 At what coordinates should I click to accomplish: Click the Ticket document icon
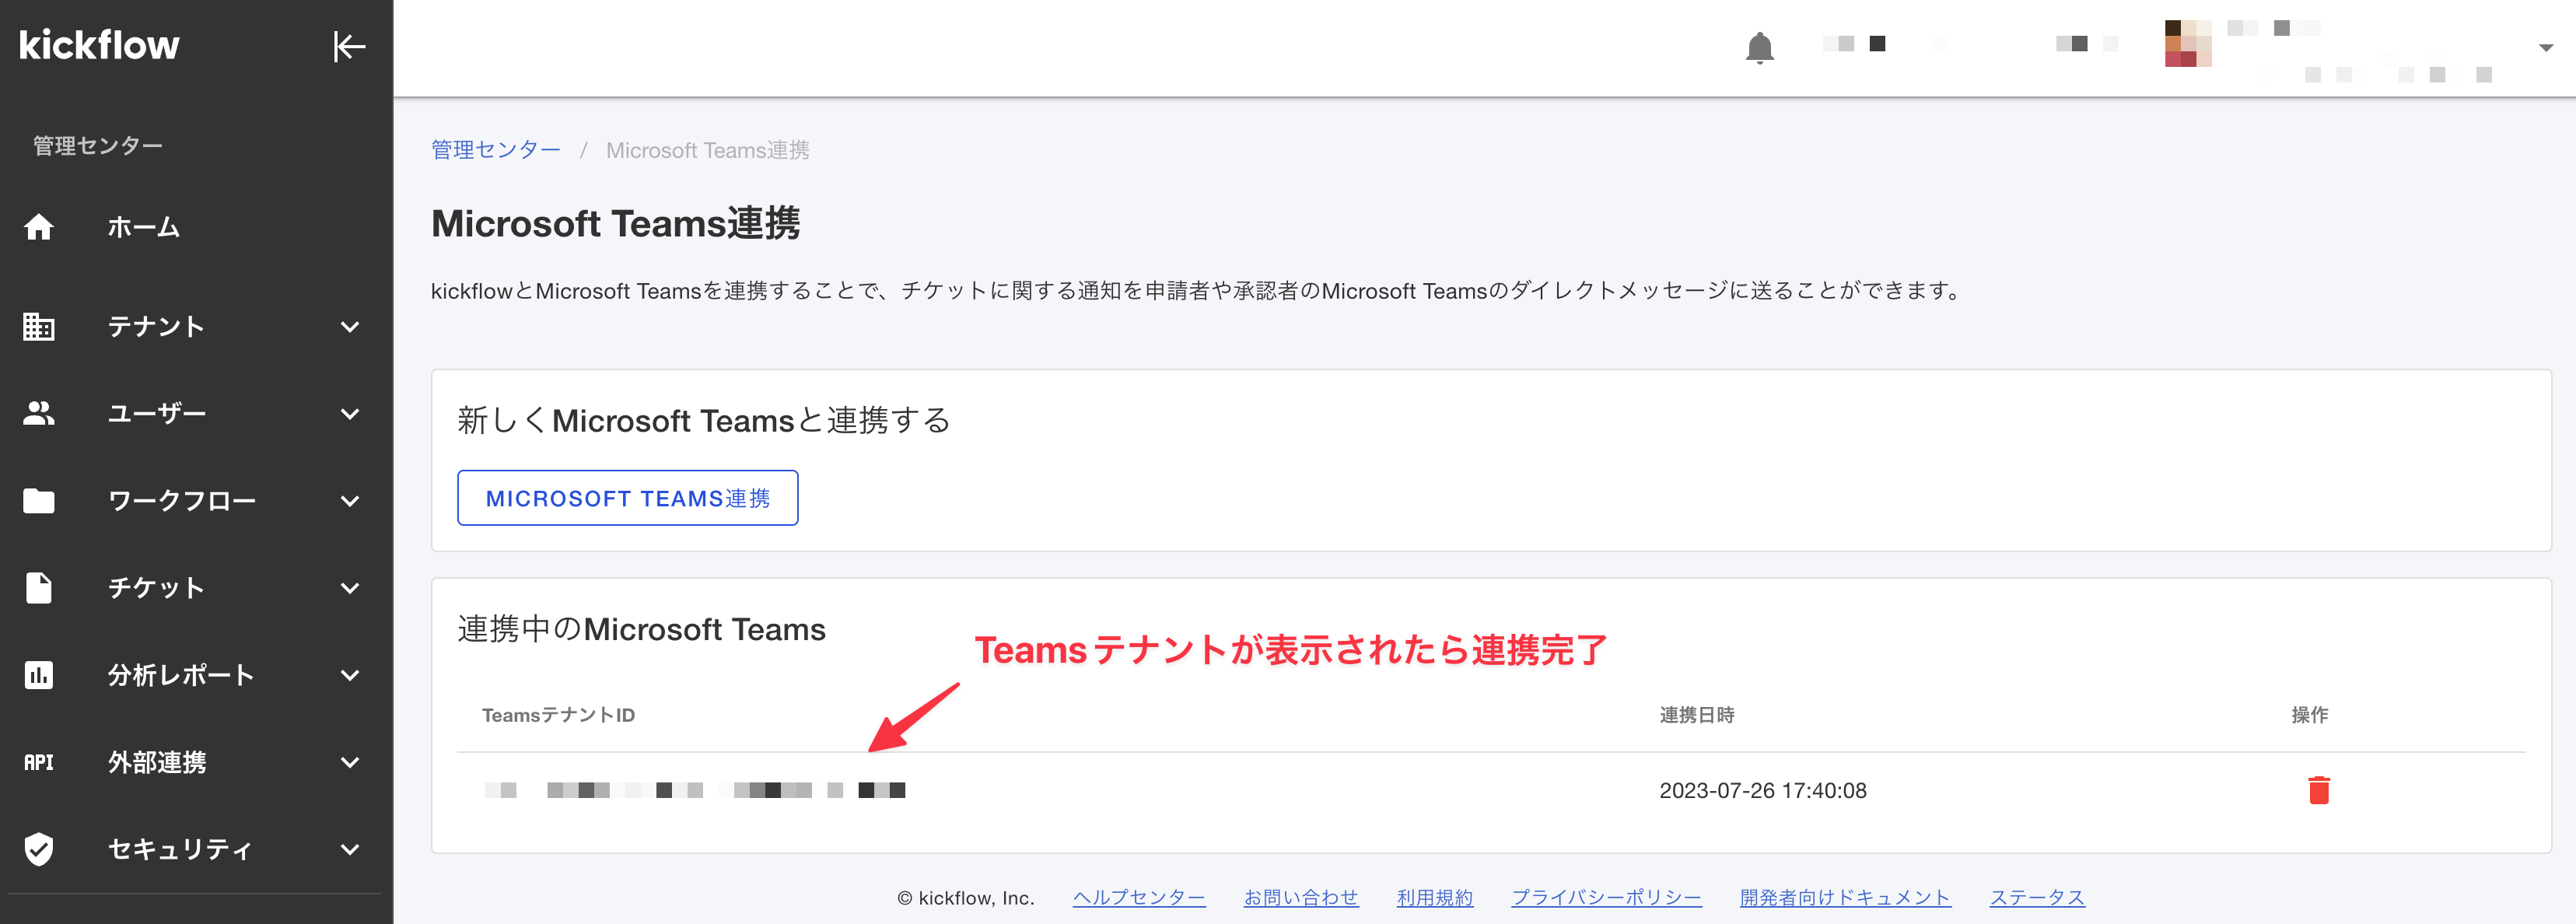point(39,588)
